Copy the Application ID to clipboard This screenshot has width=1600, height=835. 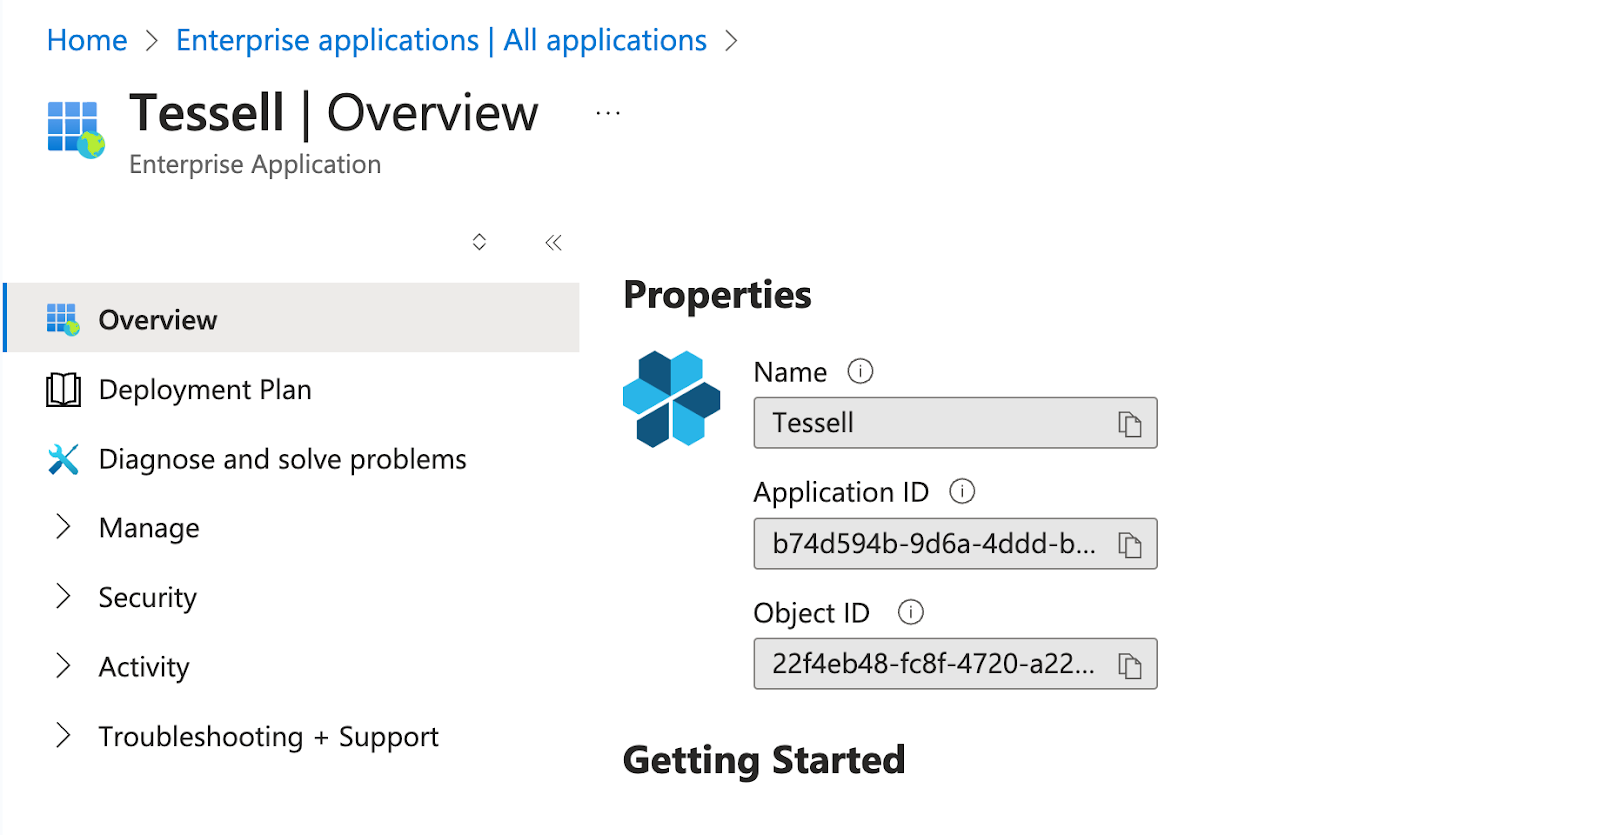(1129, 545)
